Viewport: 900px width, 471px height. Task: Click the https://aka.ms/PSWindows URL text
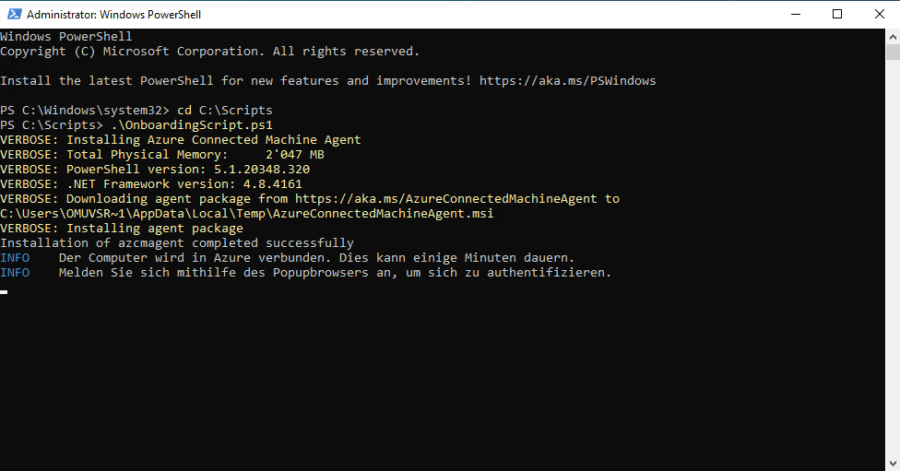tap(567, 81)
